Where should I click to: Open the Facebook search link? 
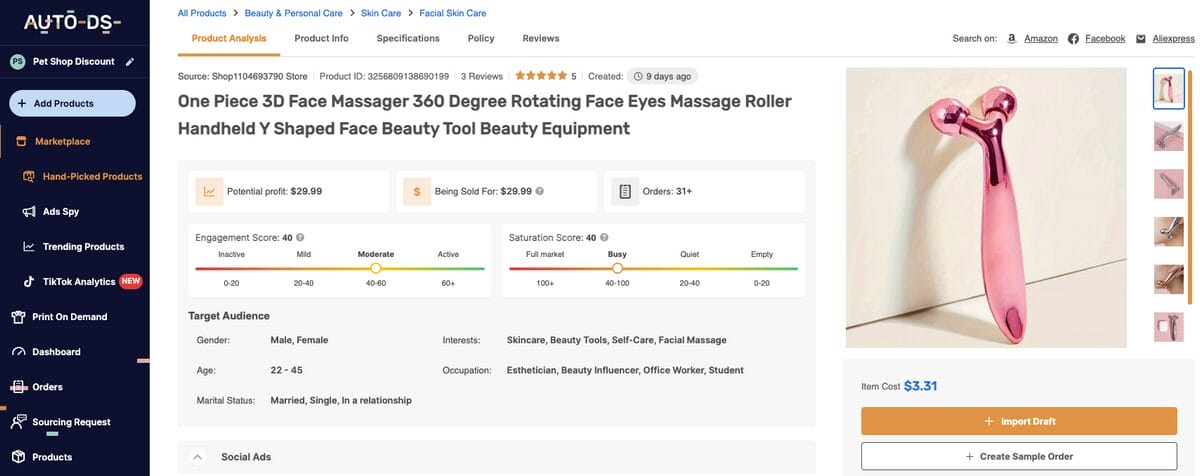pos(1105,38)
